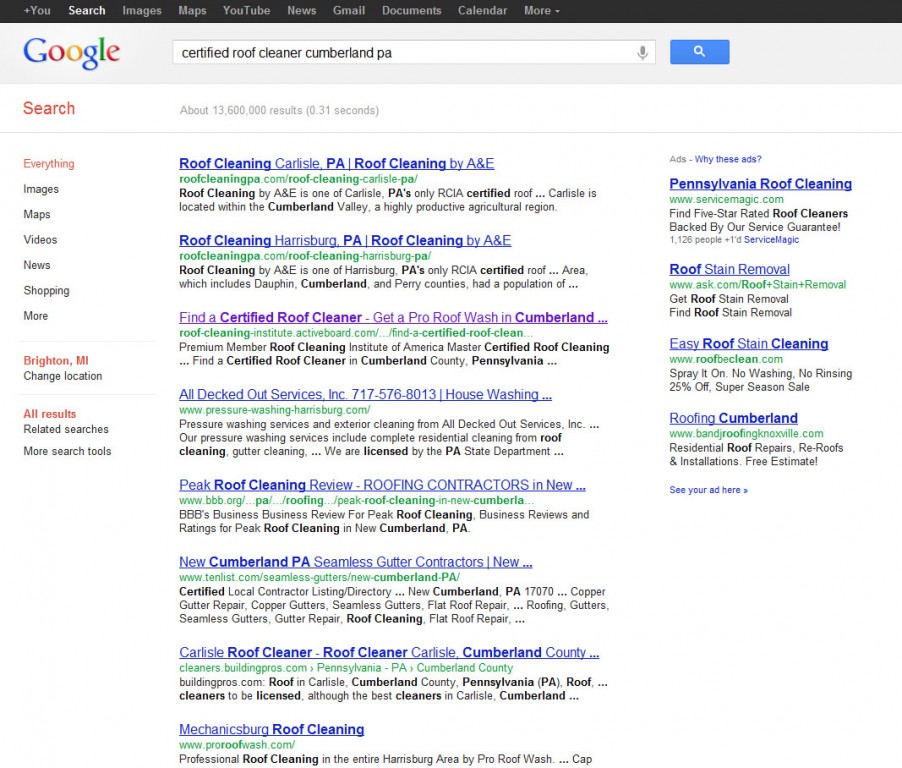Screen dimensions: 902x768
Task: Open Gmail from the top navigation bar
Action: 348,10
